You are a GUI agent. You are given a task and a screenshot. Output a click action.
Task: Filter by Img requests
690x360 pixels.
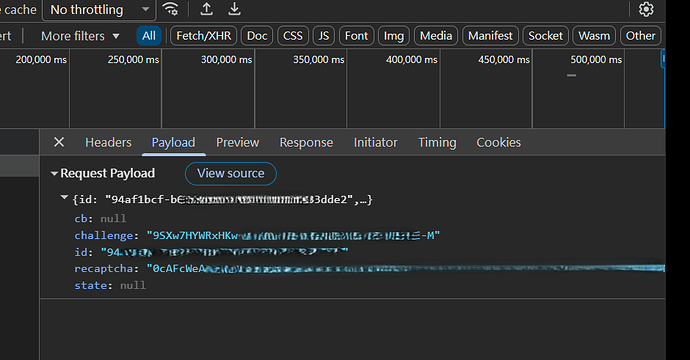(x=394, y=36)
